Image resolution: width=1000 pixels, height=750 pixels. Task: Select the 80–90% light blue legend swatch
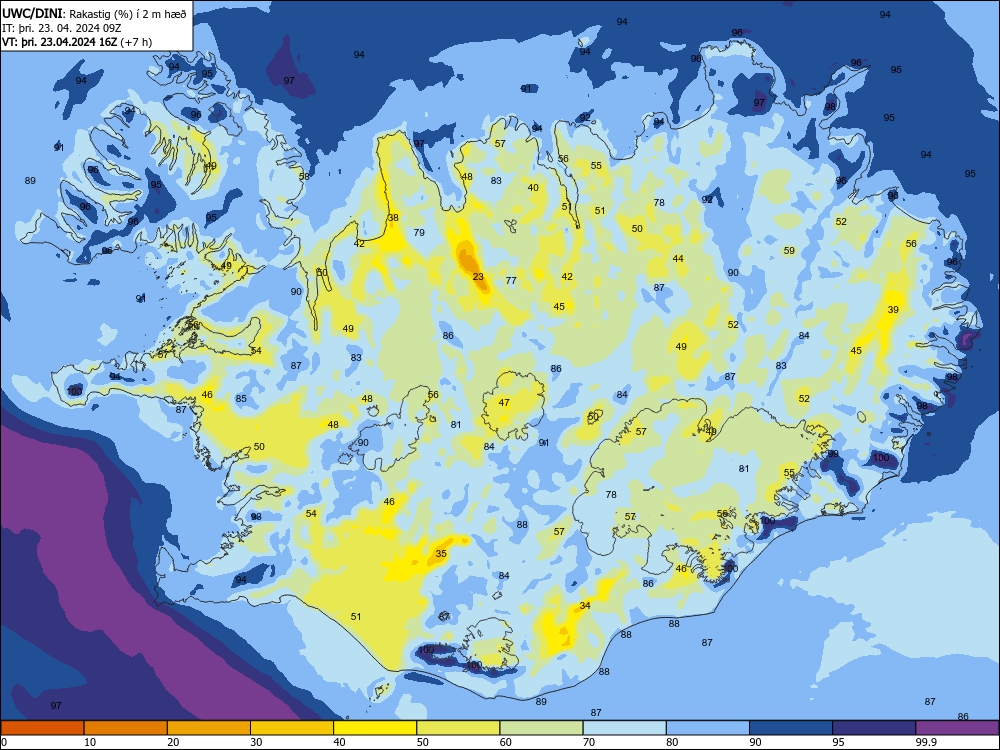708,728
